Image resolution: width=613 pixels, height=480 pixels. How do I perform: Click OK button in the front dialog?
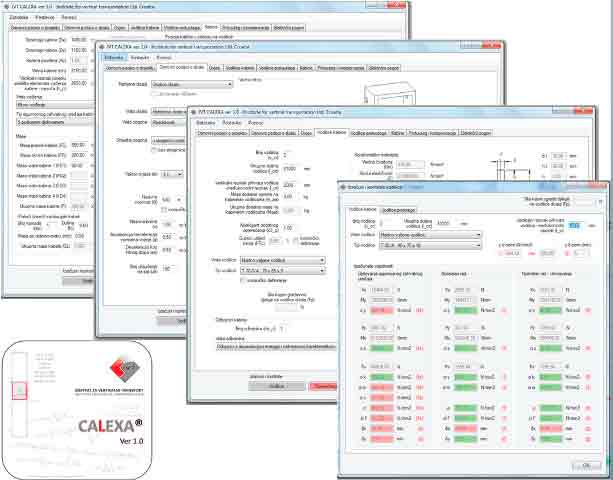586,466
